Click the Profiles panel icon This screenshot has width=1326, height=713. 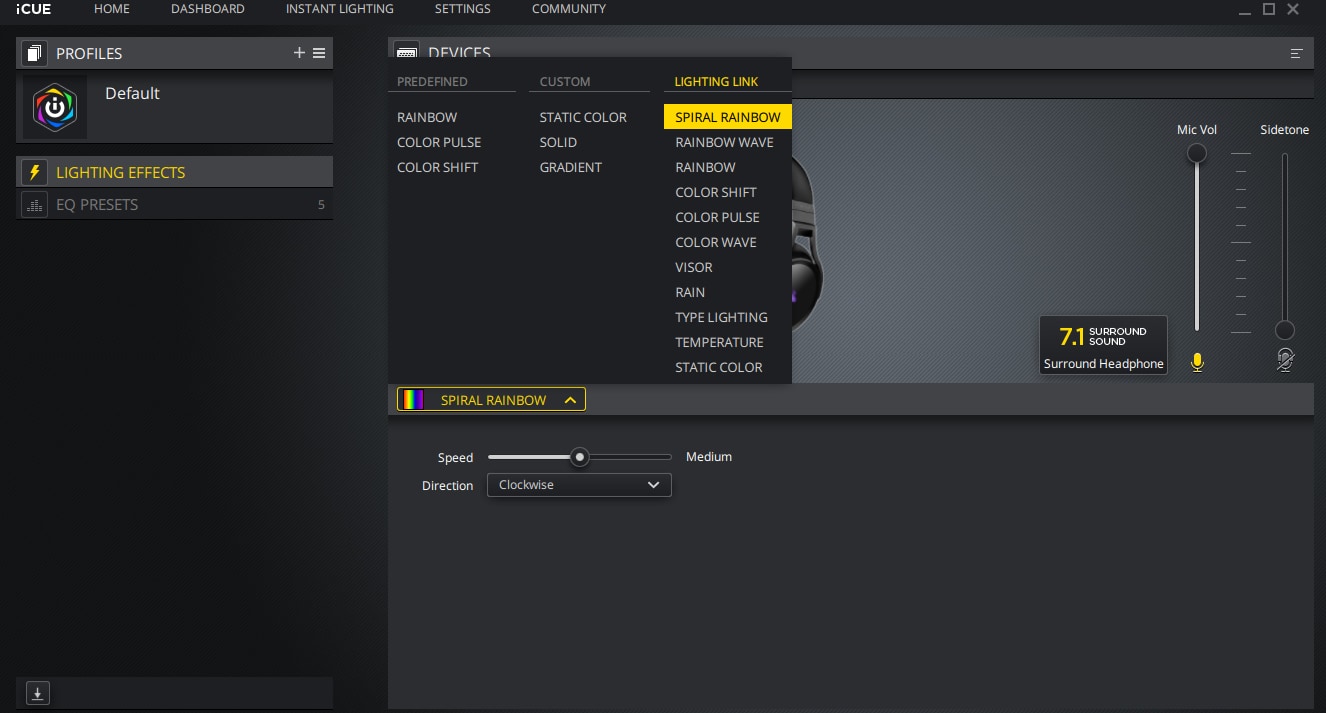[x=35, y=53]
